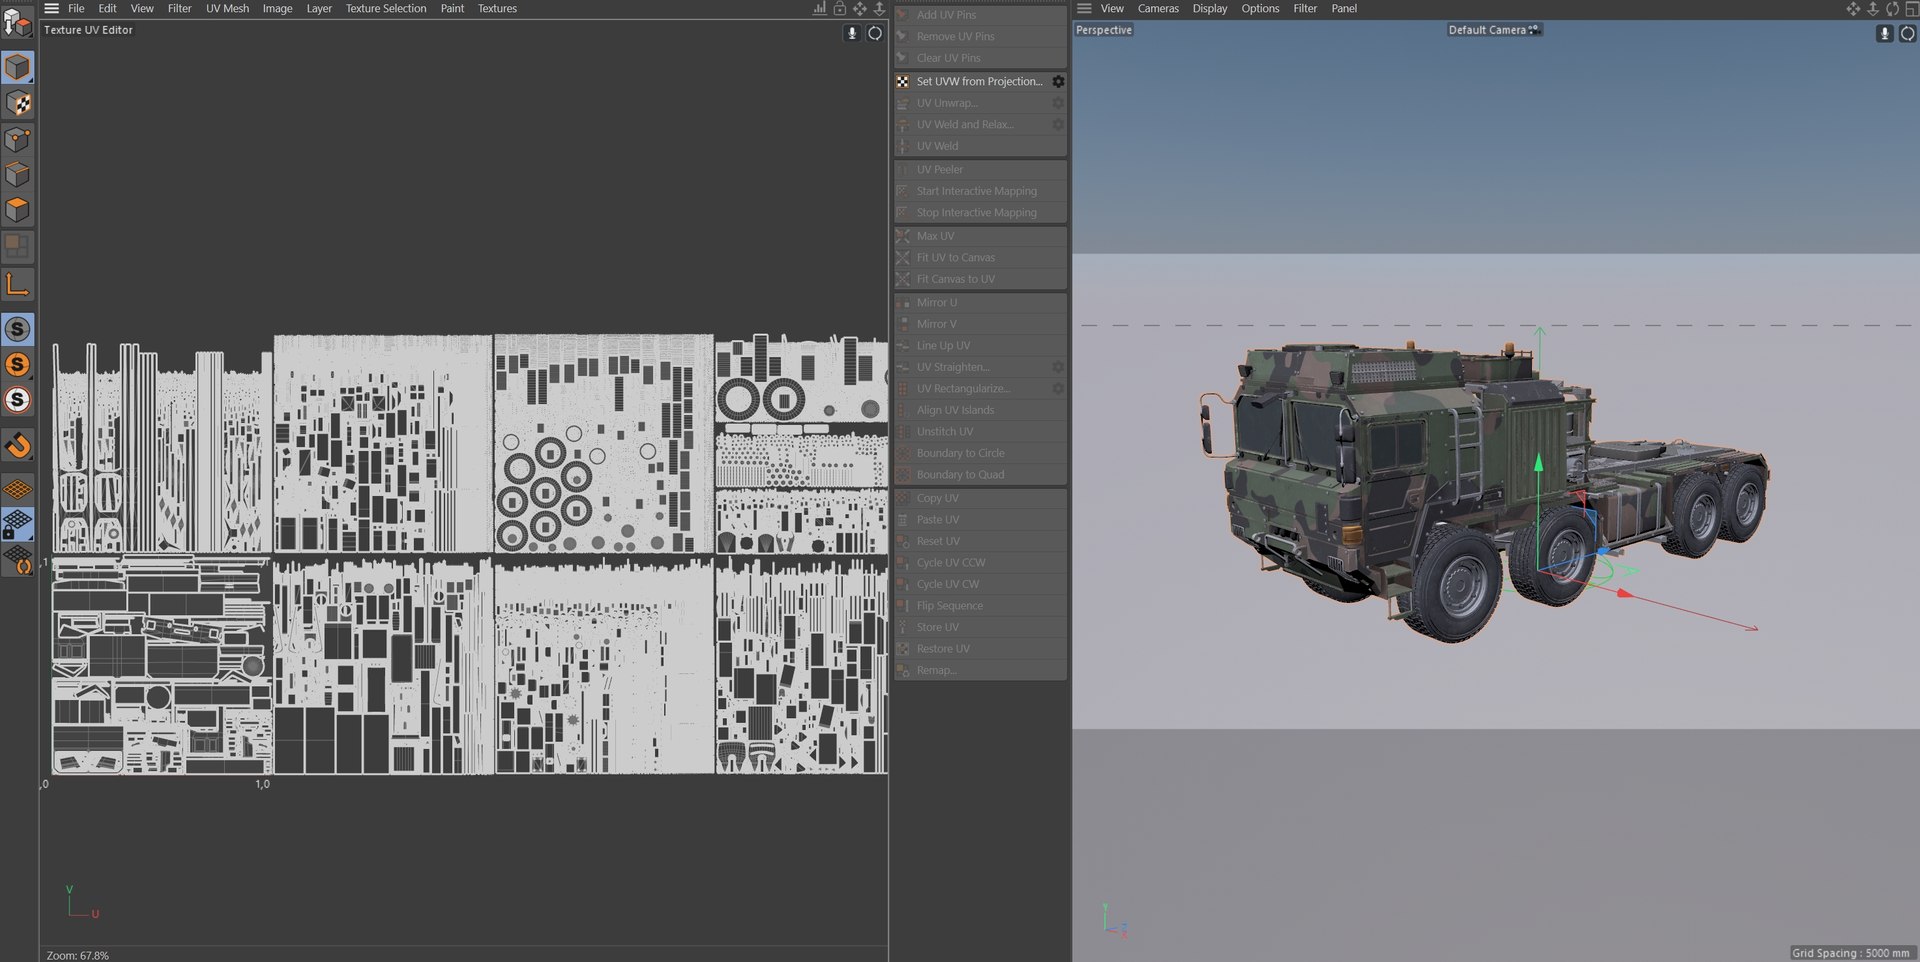This screenshot has width=1920, height=962.
Task: Open the Image menu in UV editor
Action: coord(277,8)
